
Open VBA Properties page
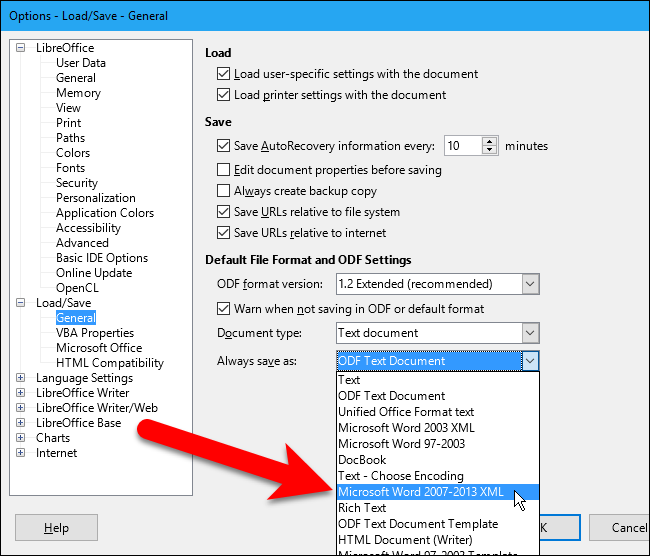95,333
